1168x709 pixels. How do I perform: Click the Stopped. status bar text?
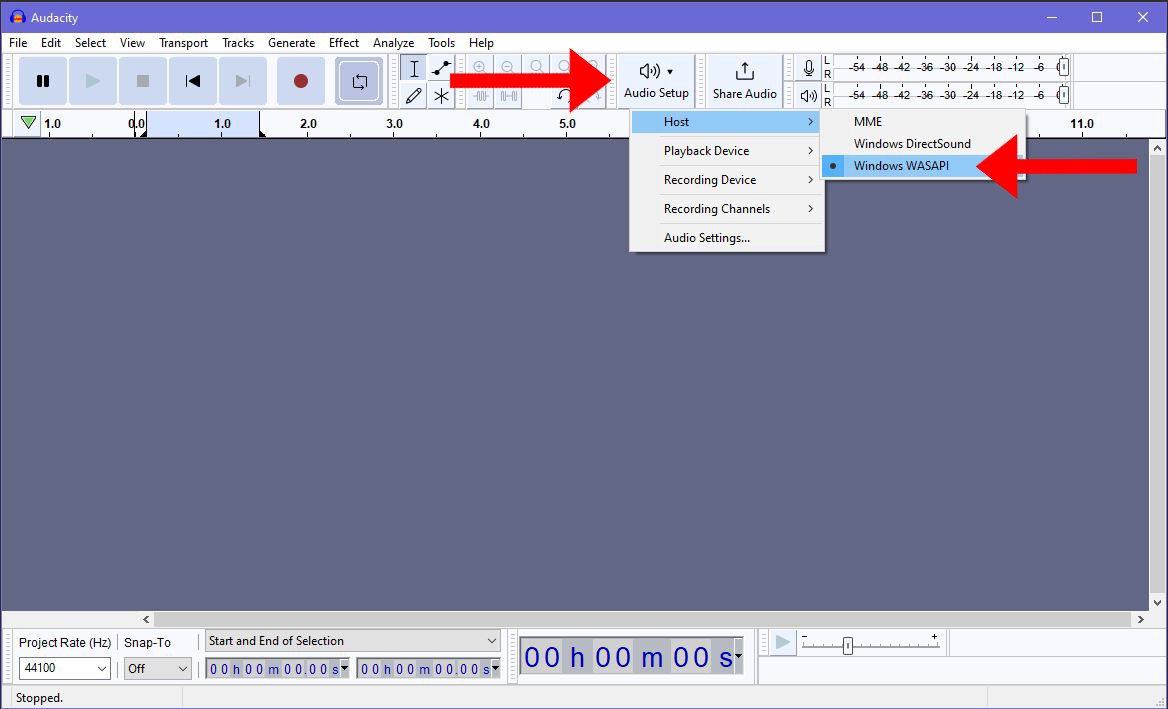39,698
